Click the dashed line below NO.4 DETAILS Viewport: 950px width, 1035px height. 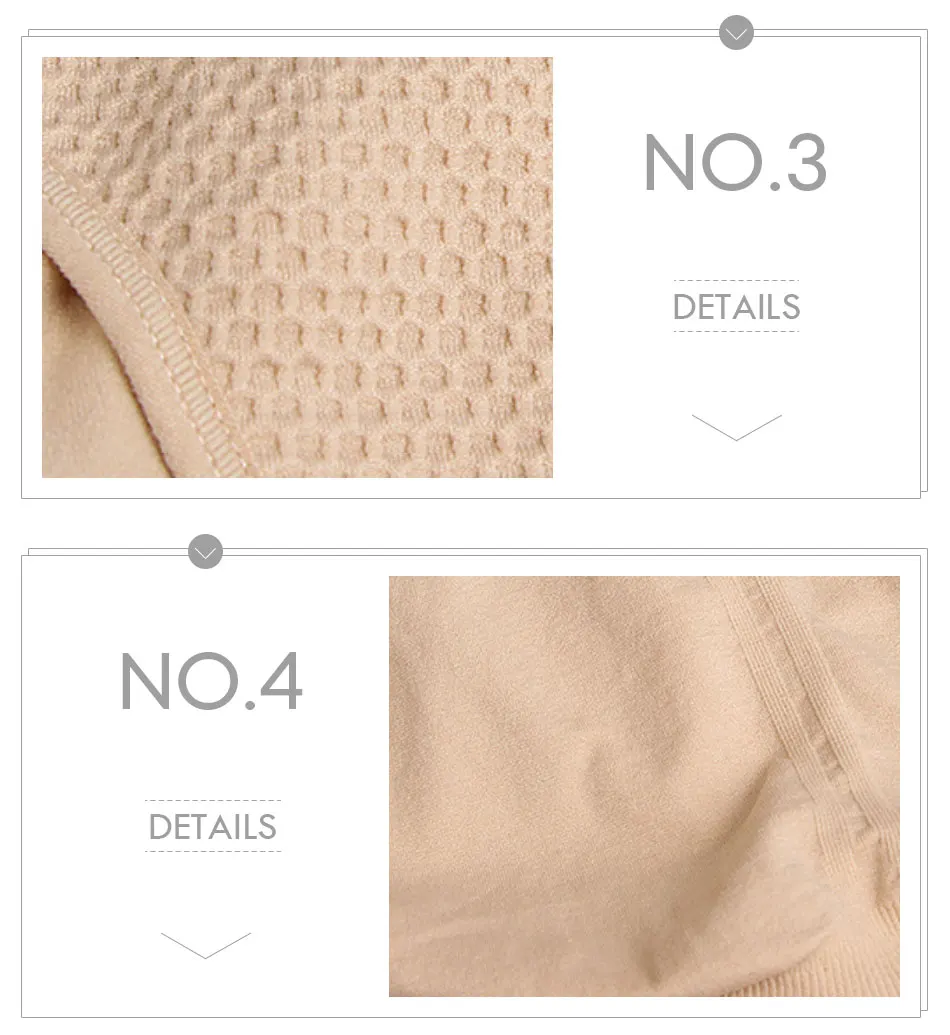(213, 851)
